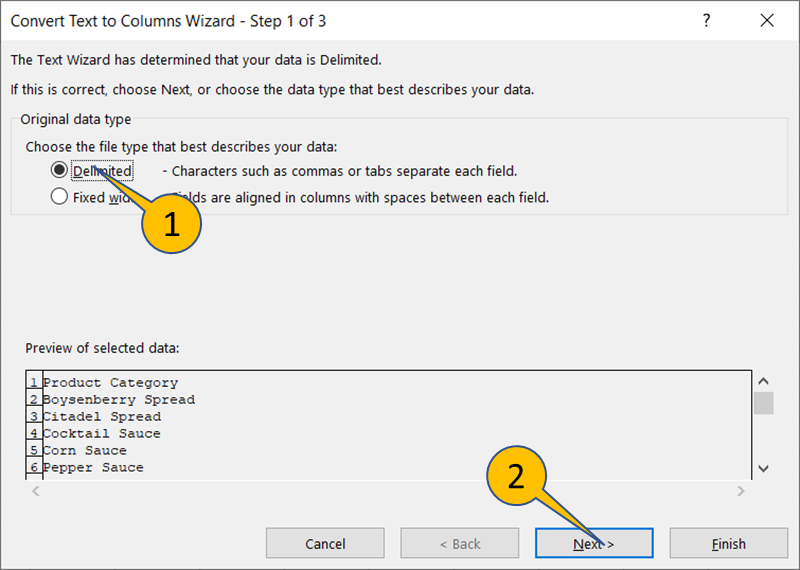Click the yellow callout badge numbered 2

coord(516,477)
